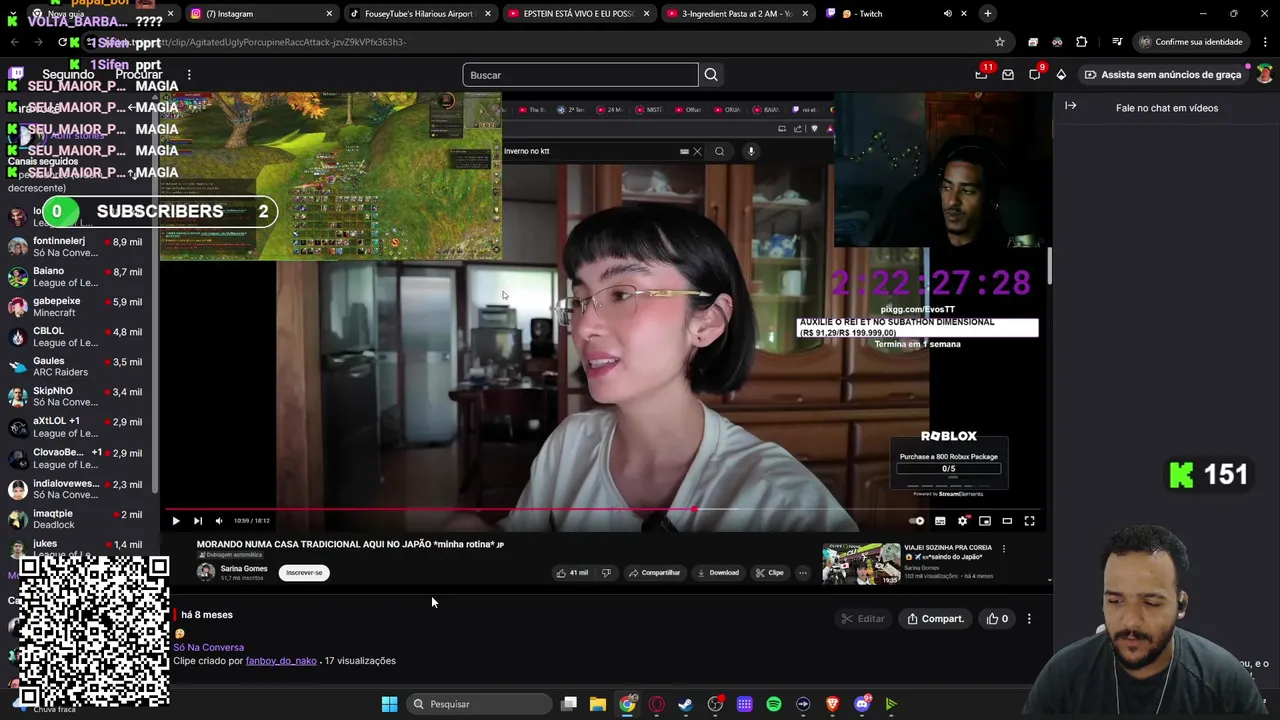Viewport: 1280px width, 720px height.
Task: Click the YouTube Clipe scissors button
Action: click(770, 573)
